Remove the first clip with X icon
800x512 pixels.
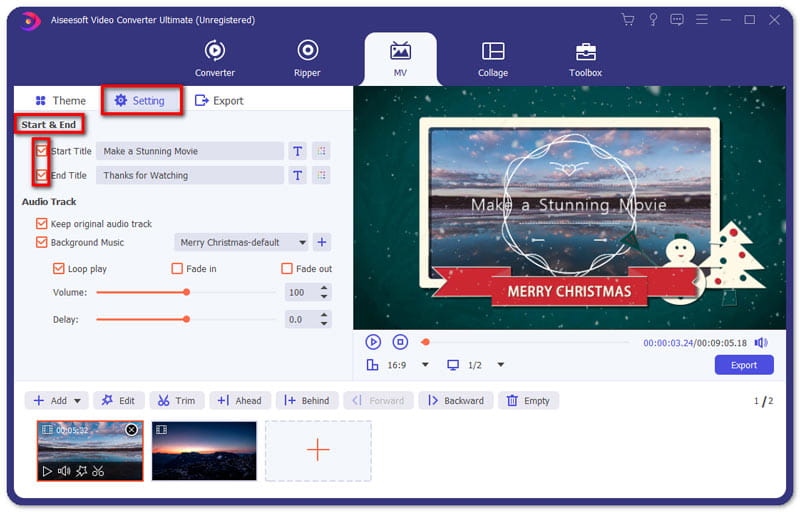coord(132,429)
